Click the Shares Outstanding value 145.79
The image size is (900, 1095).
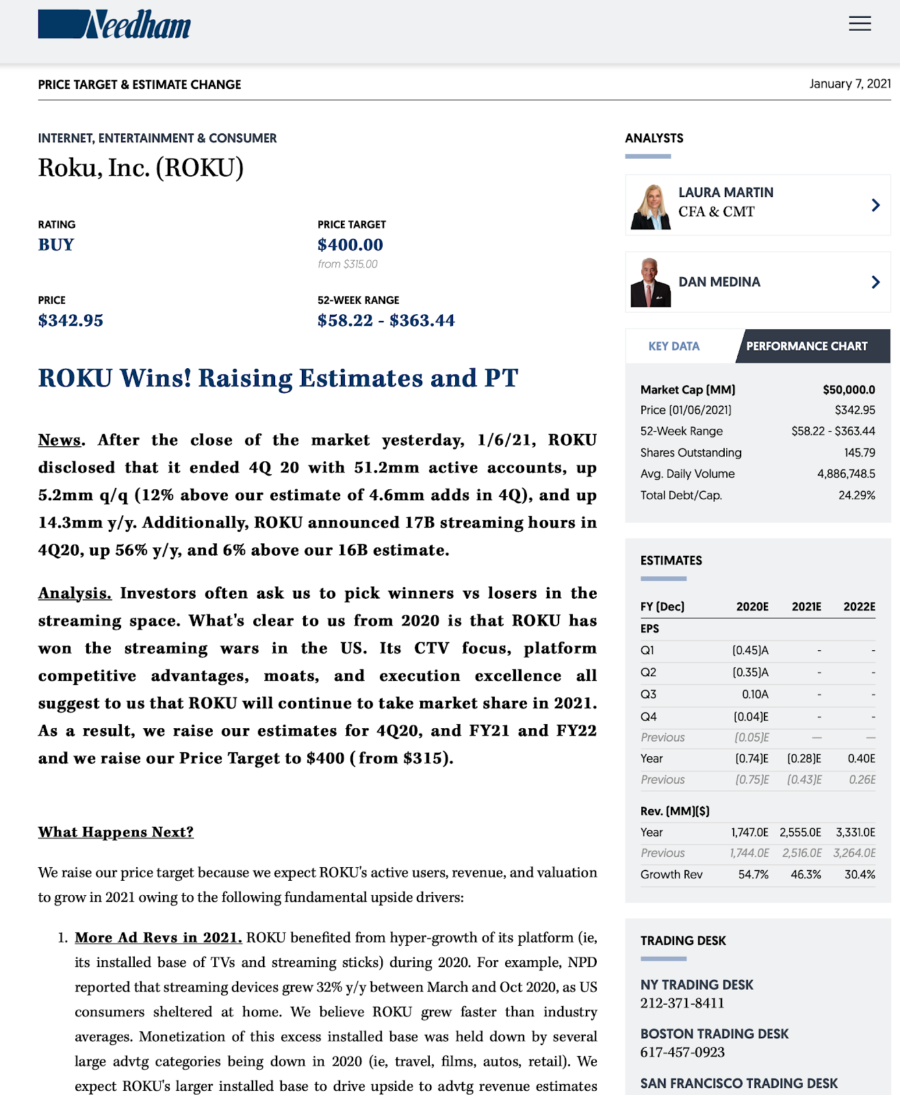(860, 453)
